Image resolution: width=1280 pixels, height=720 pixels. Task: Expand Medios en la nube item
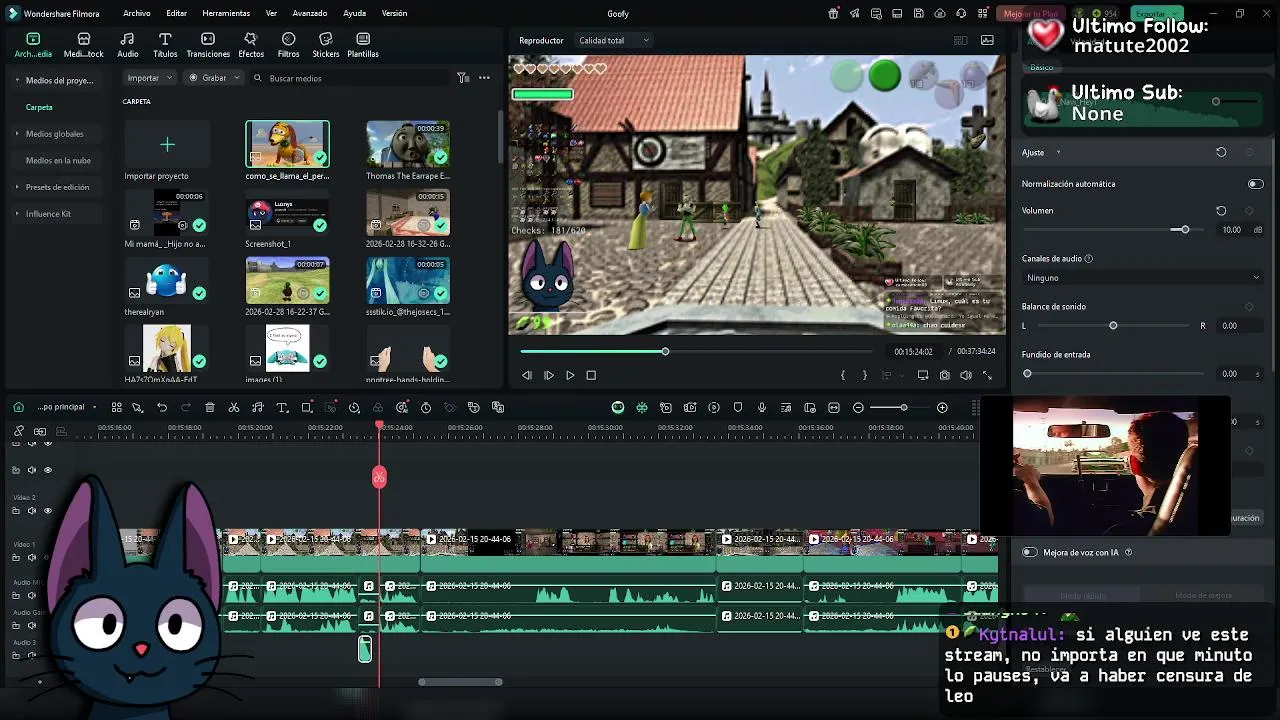point(57,160)
